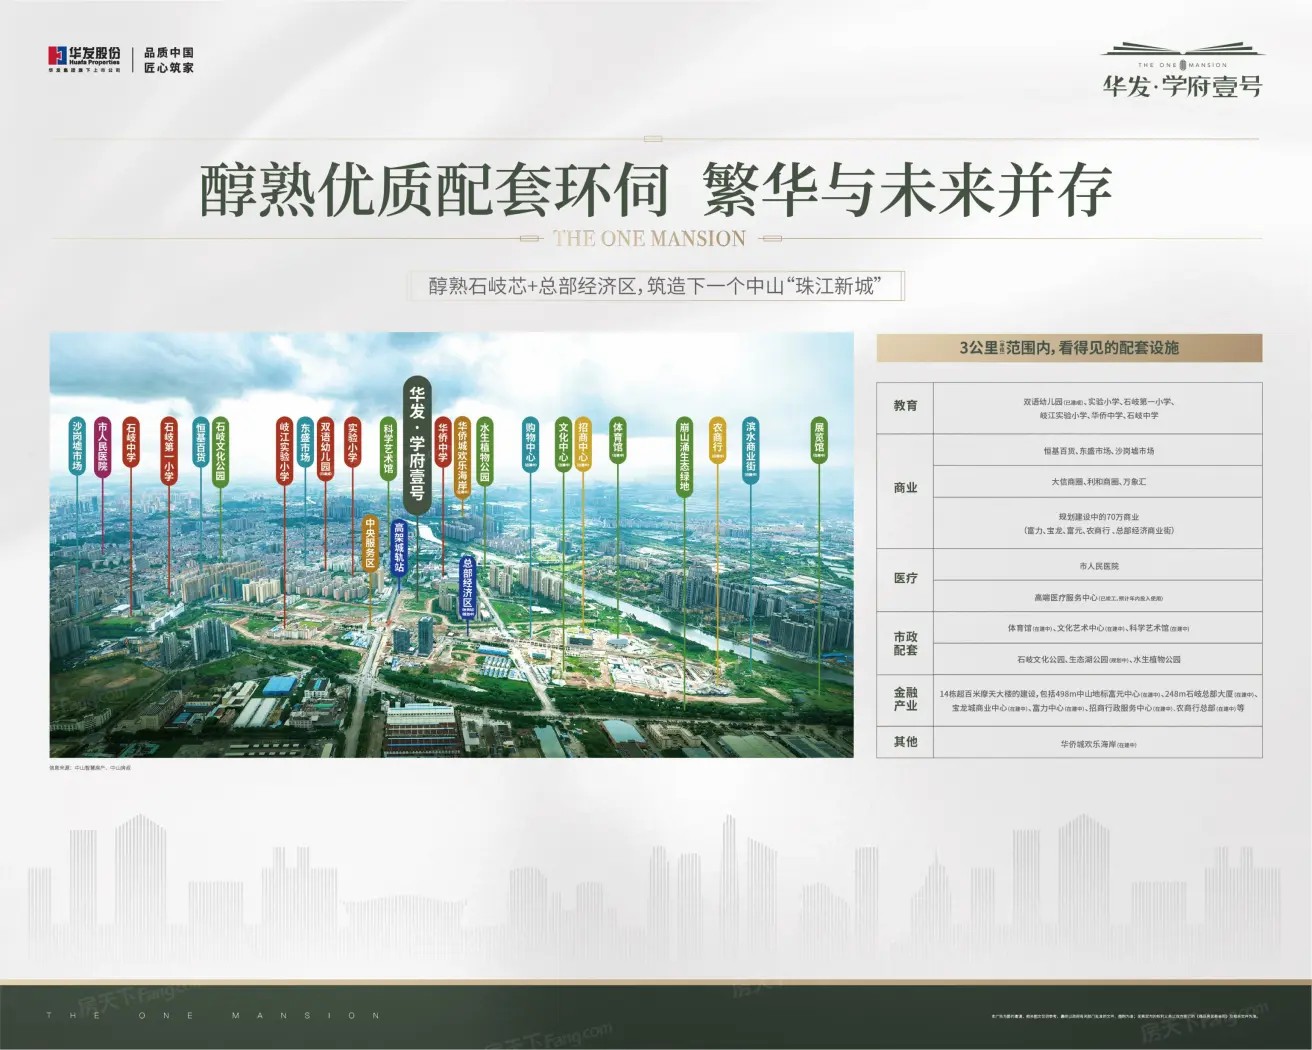Select the 恒基百货 map marker
The height and width of the screenshot is (1050, 1312).
(200, 441)
